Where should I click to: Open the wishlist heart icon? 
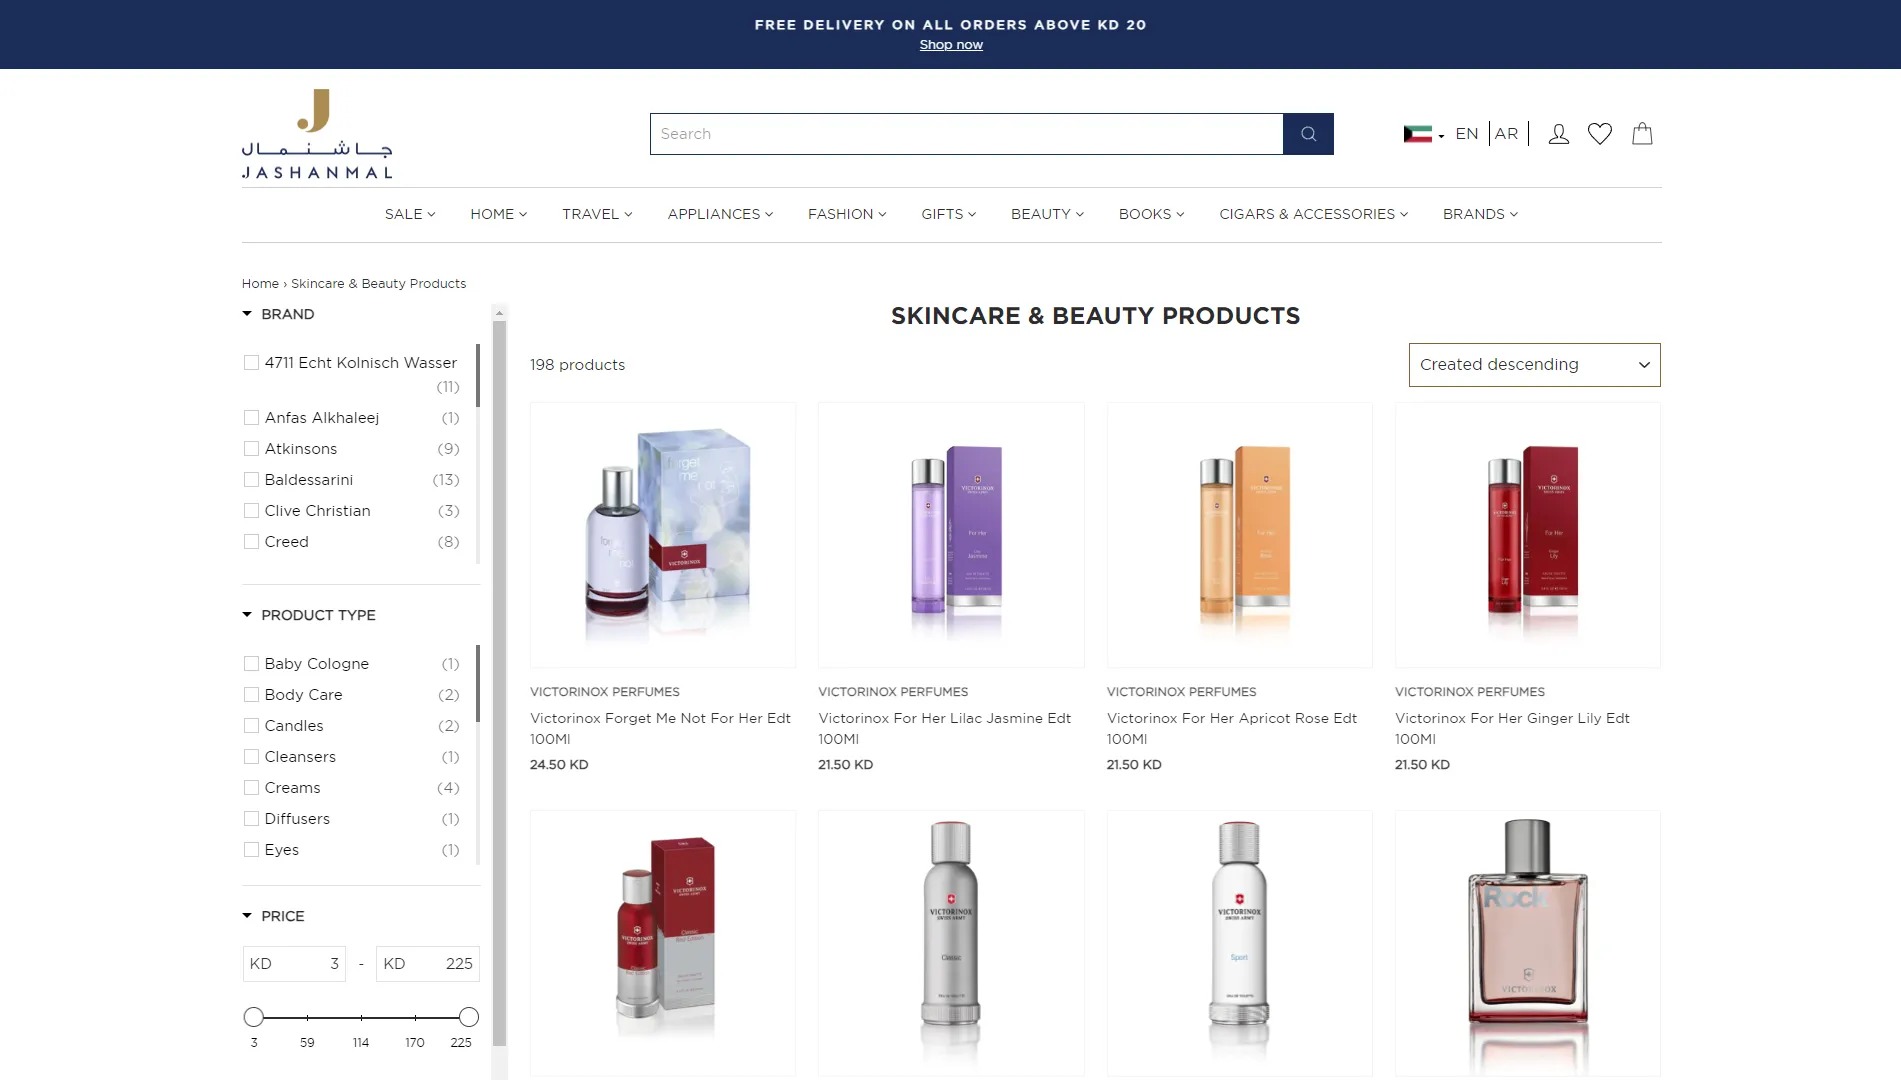[1600, 134]
